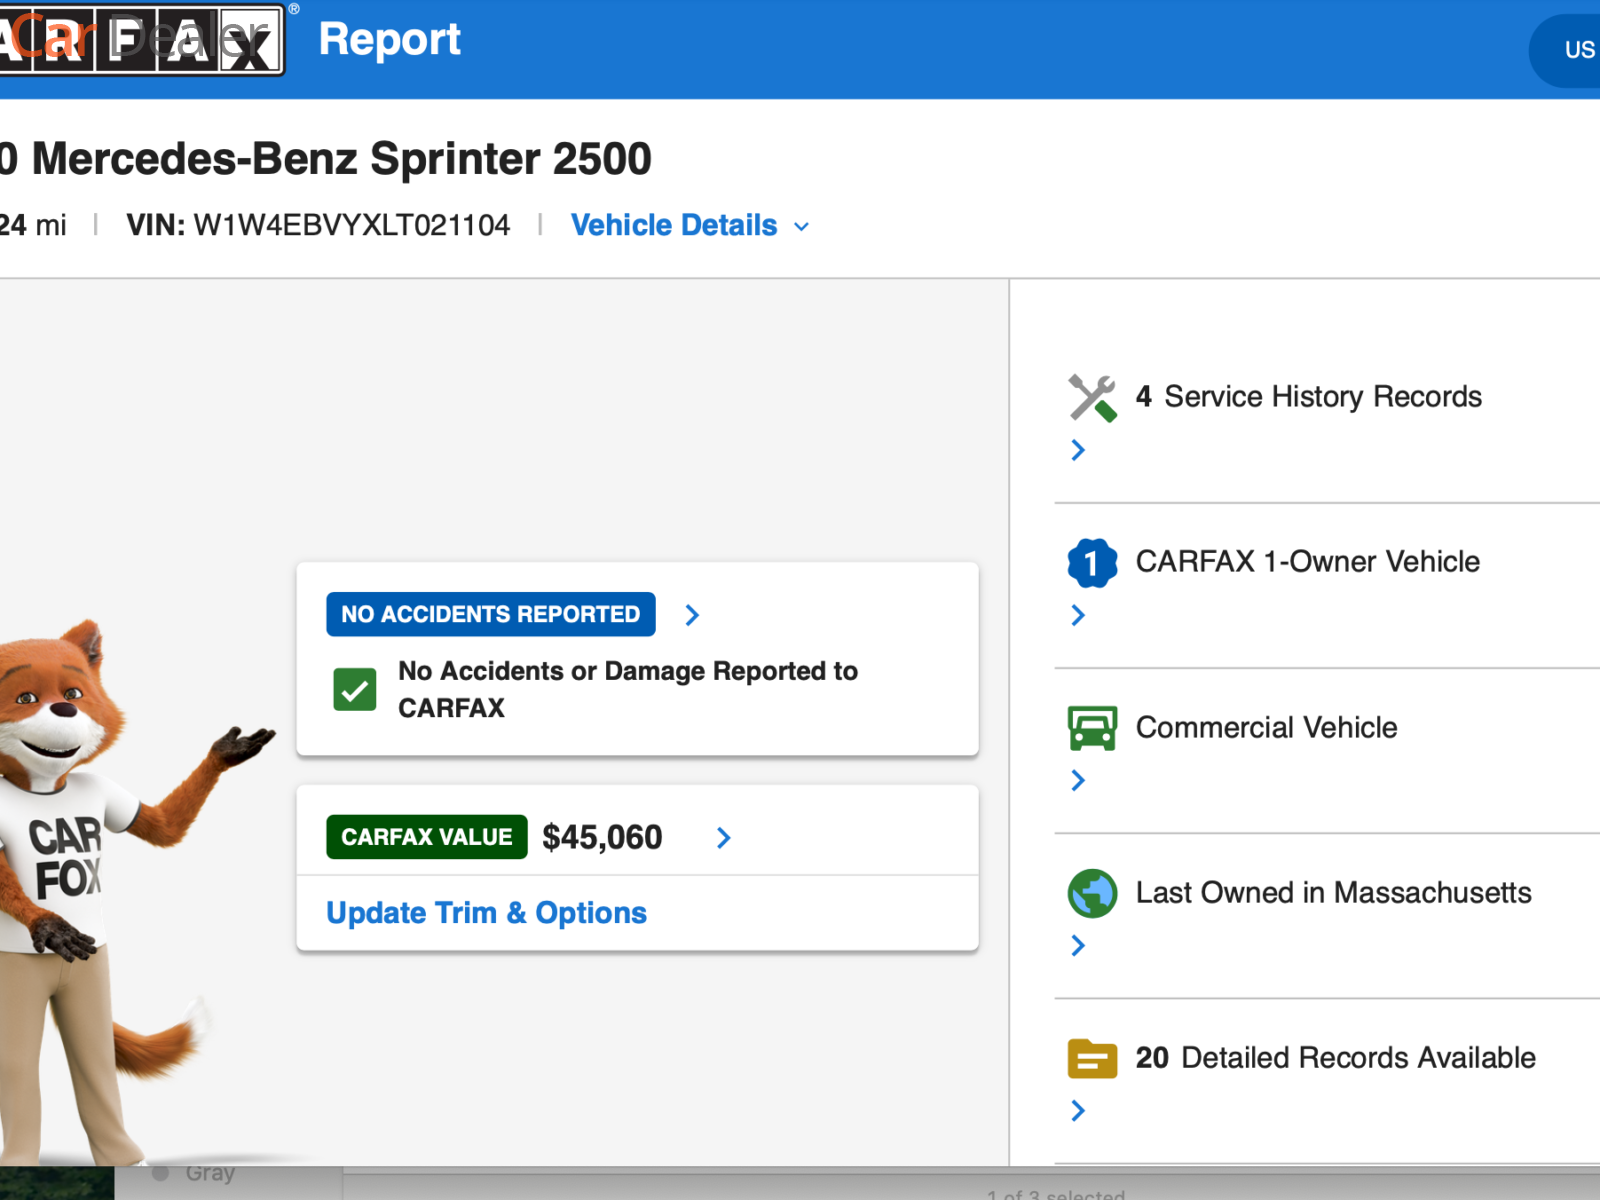Expand the chevron under Detailed Records Available
Screen dimensions: 1600x1200
click(x=1078, y=1110)
